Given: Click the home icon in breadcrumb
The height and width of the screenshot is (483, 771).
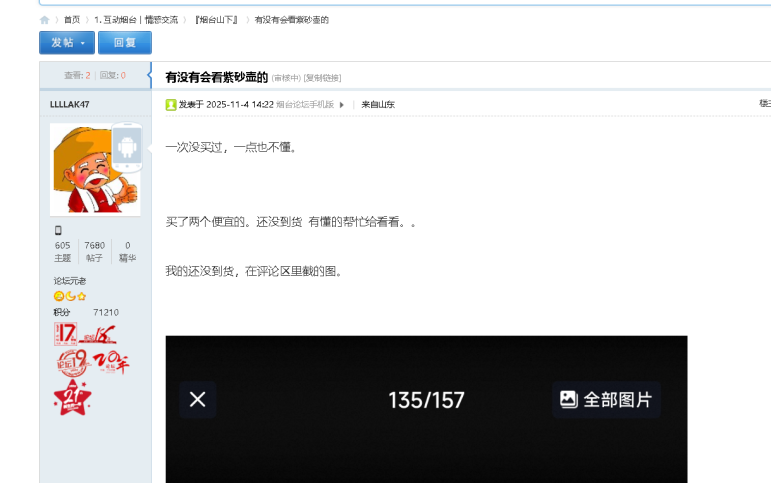Looking at the screenshot, I should coord(45,20).
